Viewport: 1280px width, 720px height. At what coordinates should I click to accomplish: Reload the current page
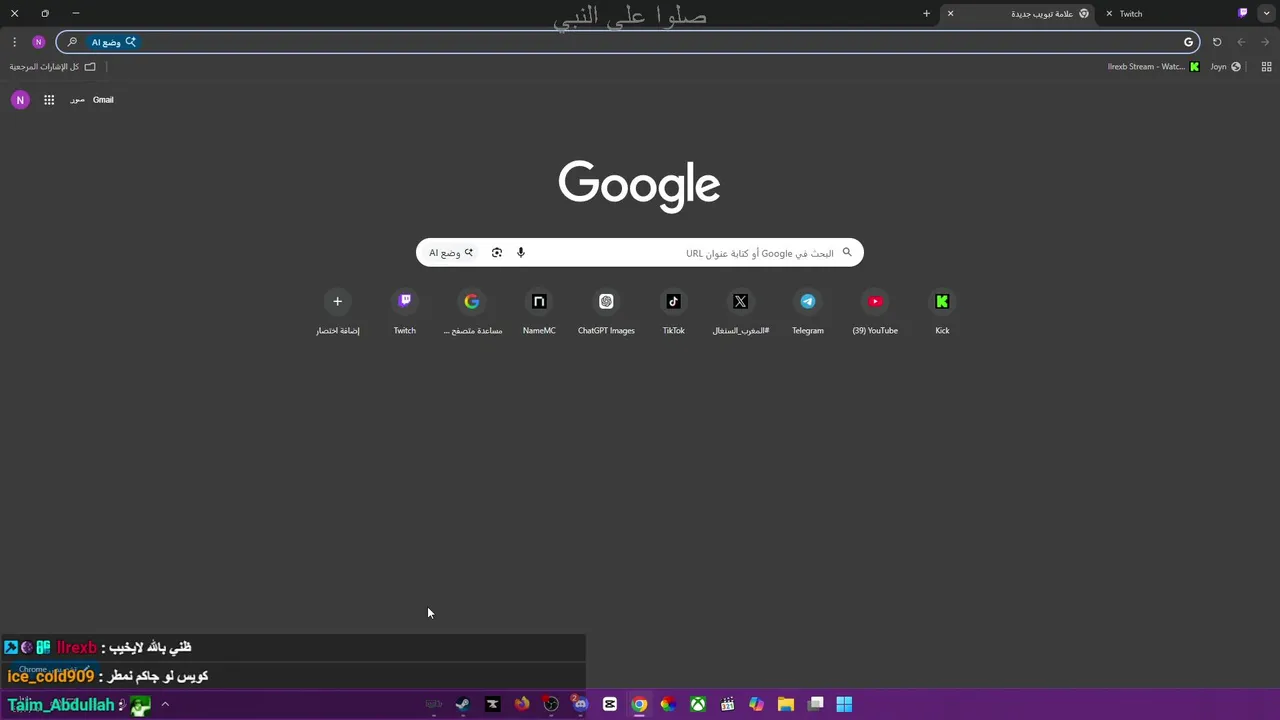(1217, 42)
